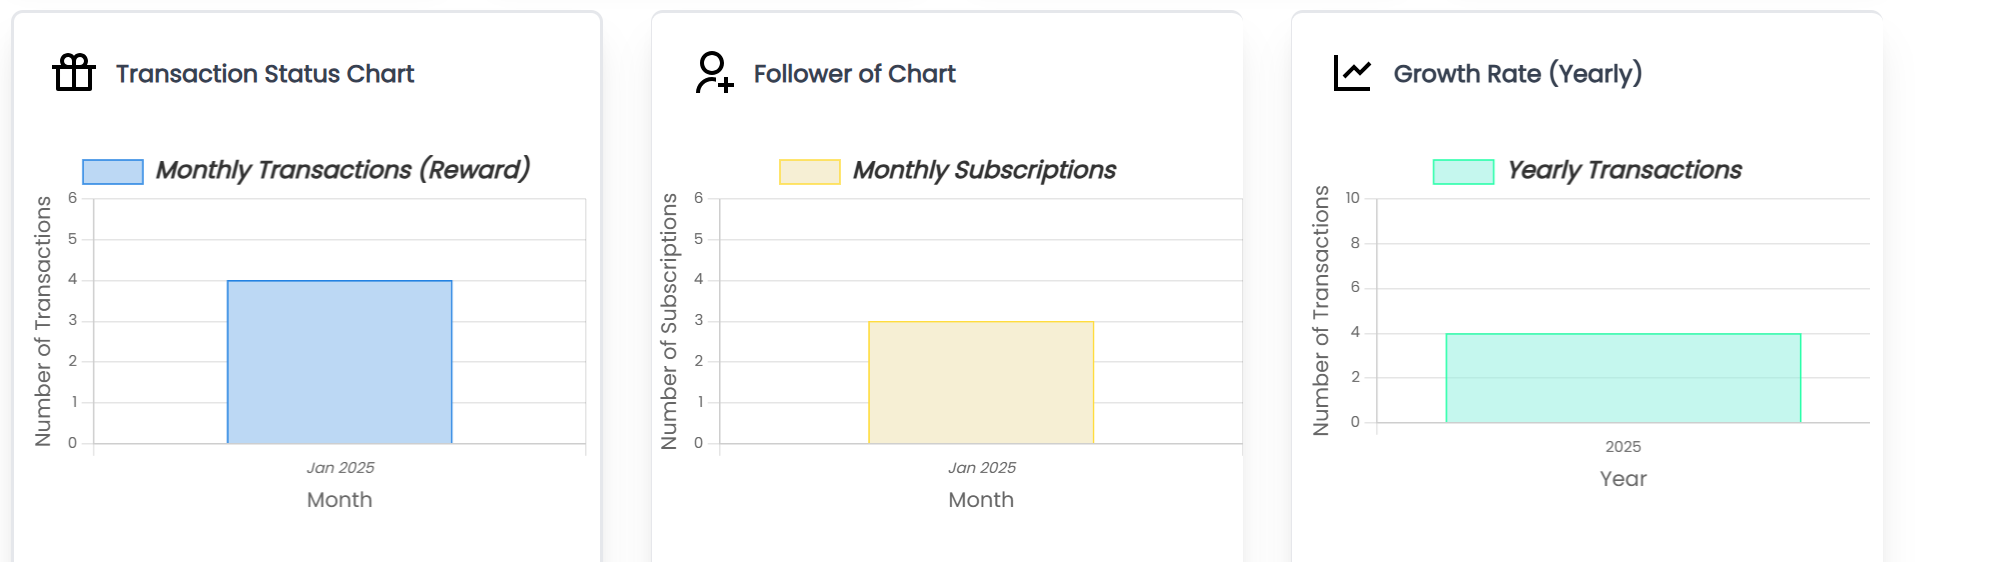2005x562 pixels.
Task: Hide the Monthly Subscriptions dataset label
Action: (984, 170)
